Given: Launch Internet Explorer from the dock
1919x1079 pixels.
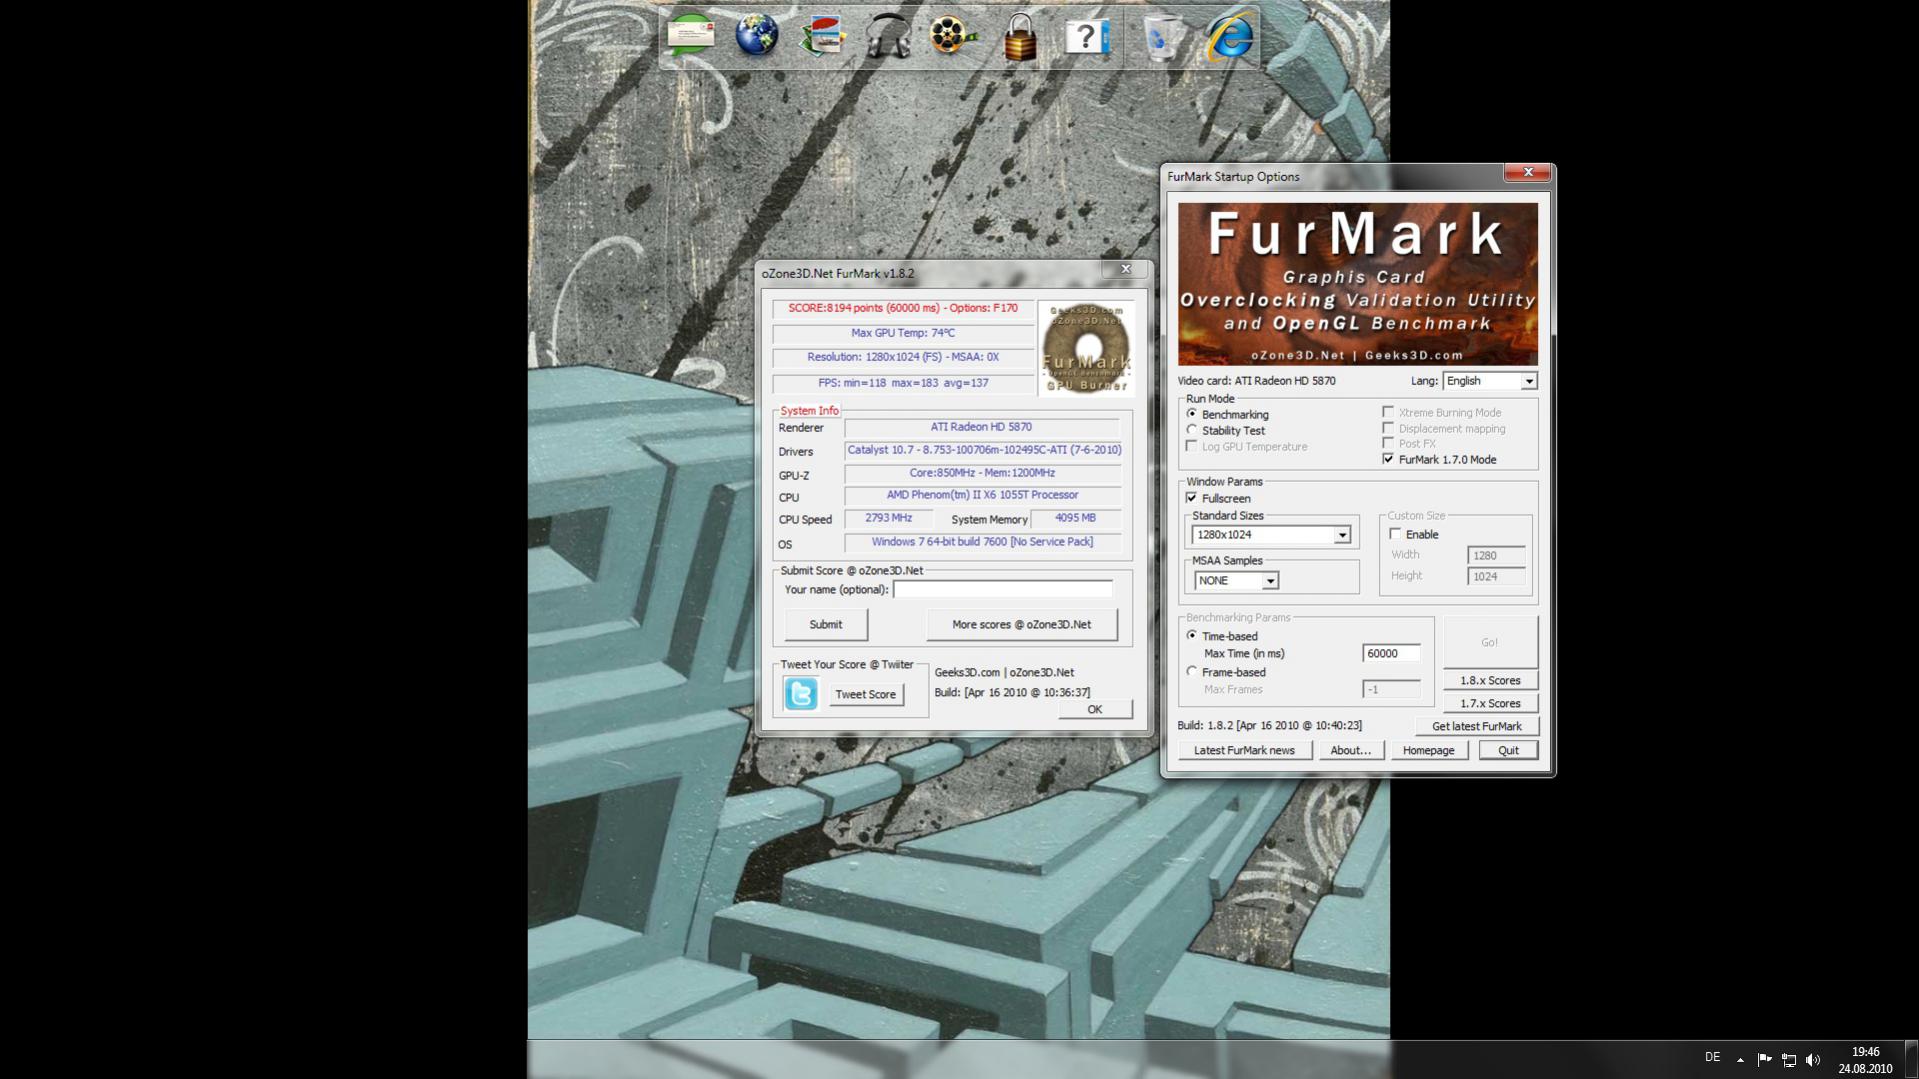Looking at the screenshot, I should [x=1229, y=37].
